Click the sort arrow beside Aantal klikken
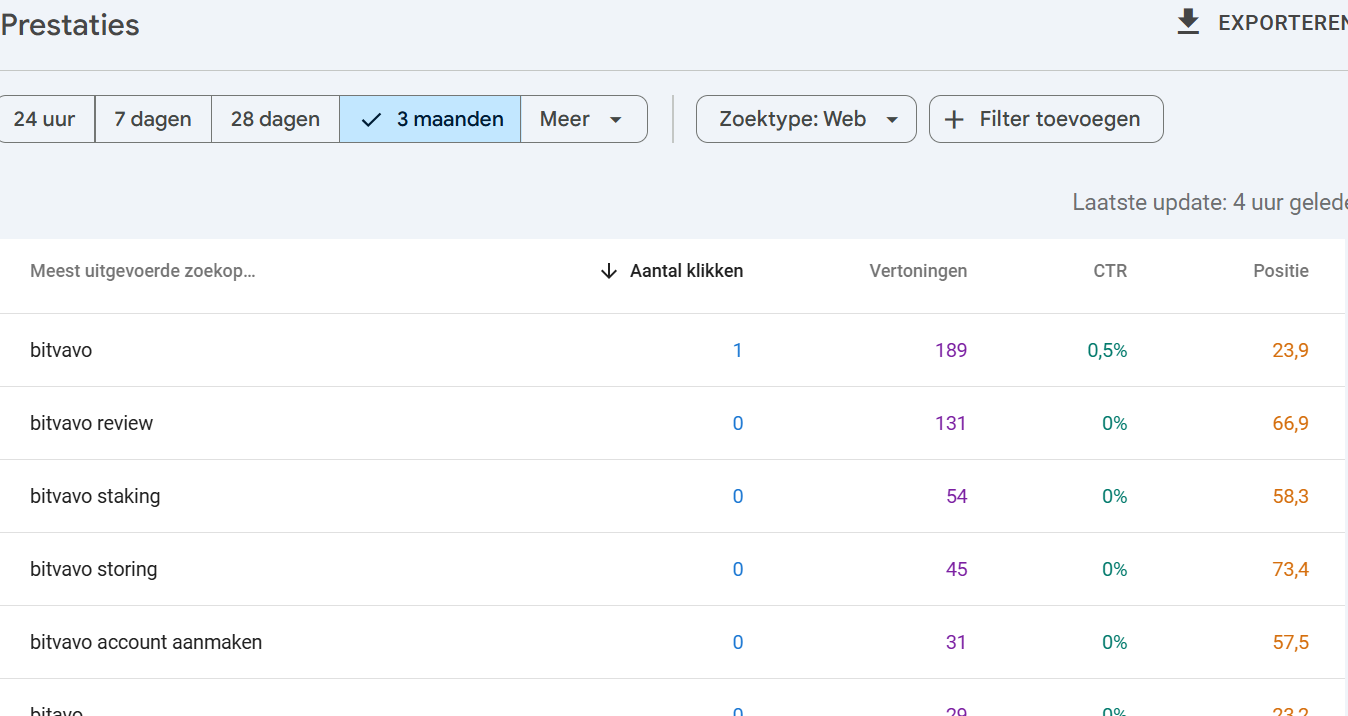 [608, 271]
